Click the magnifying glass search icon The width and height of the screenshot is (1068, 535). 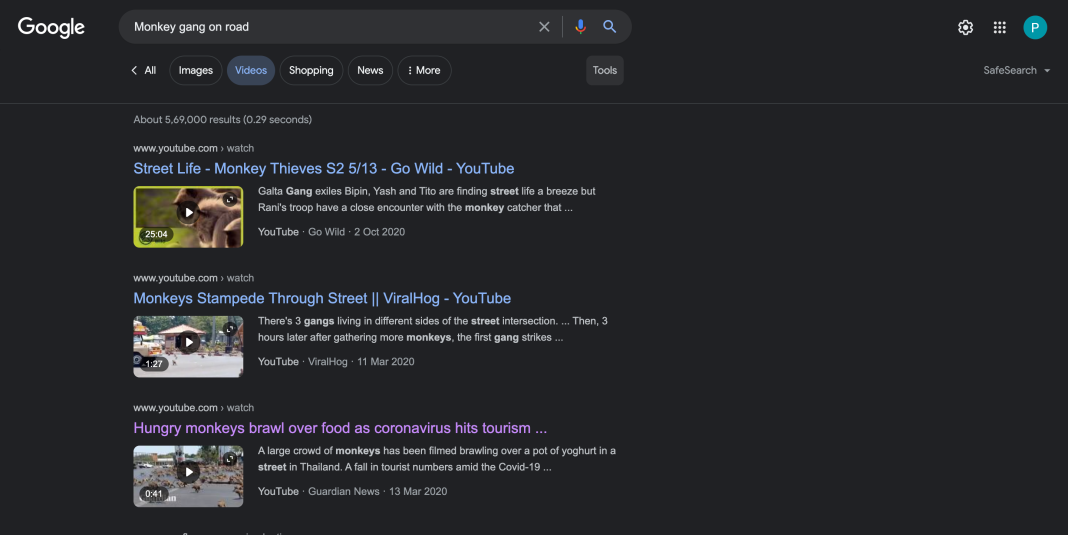610,27
